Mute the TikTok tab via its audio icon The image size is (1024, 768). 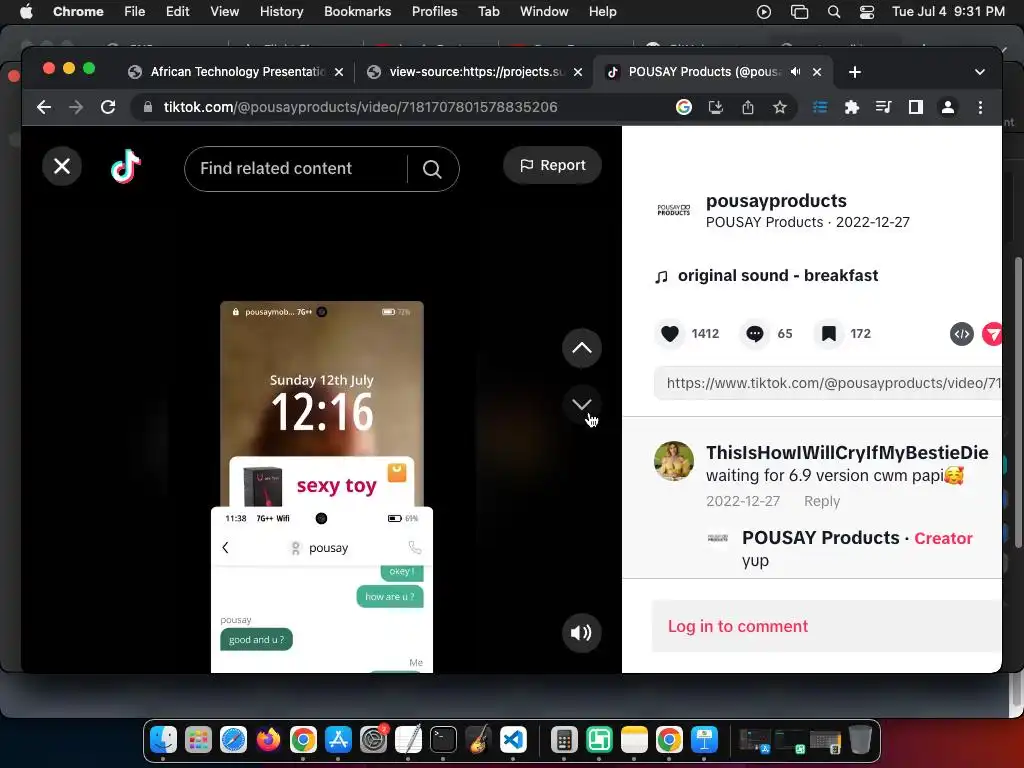(795, 72)
